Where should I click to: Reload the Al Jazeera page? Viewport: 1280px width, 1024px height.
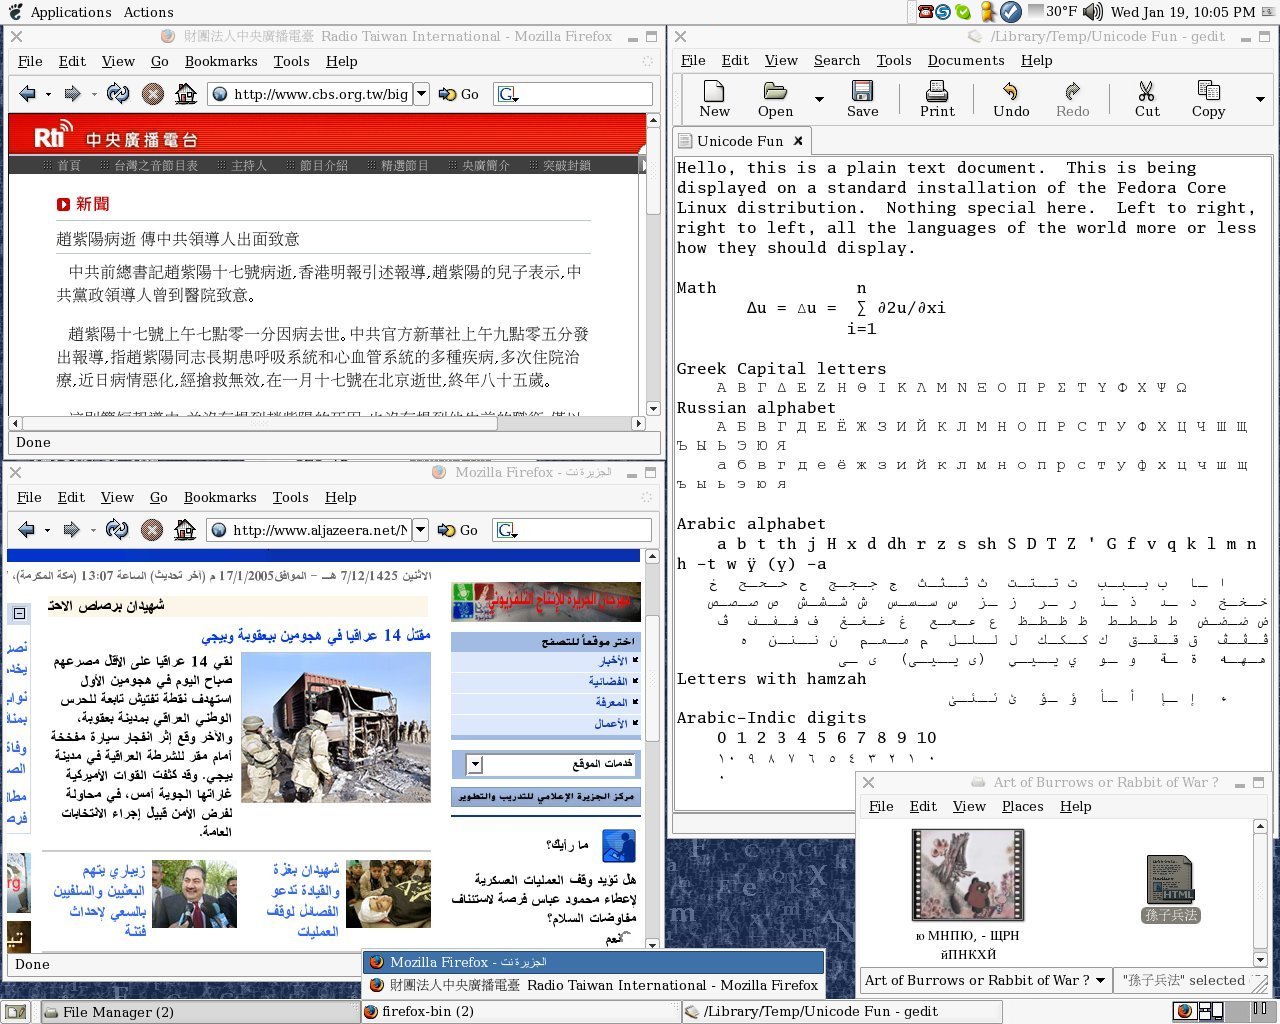point(117,530)
